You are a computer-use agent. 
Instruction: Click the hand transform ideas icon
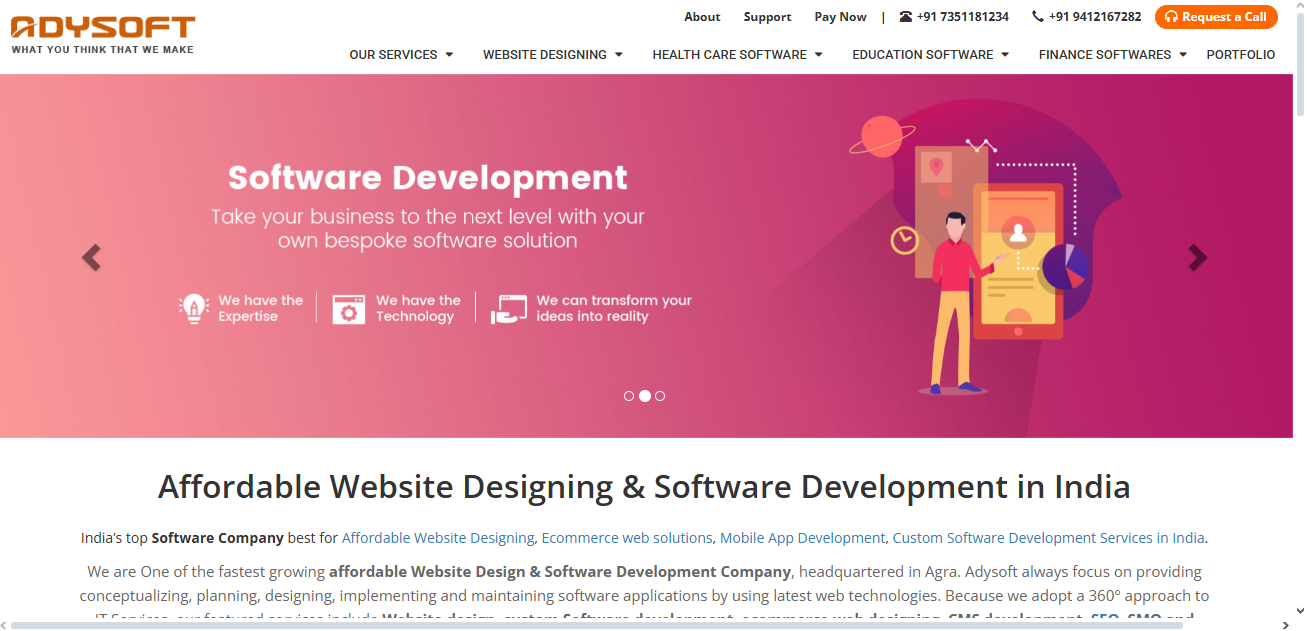(508, 309)
